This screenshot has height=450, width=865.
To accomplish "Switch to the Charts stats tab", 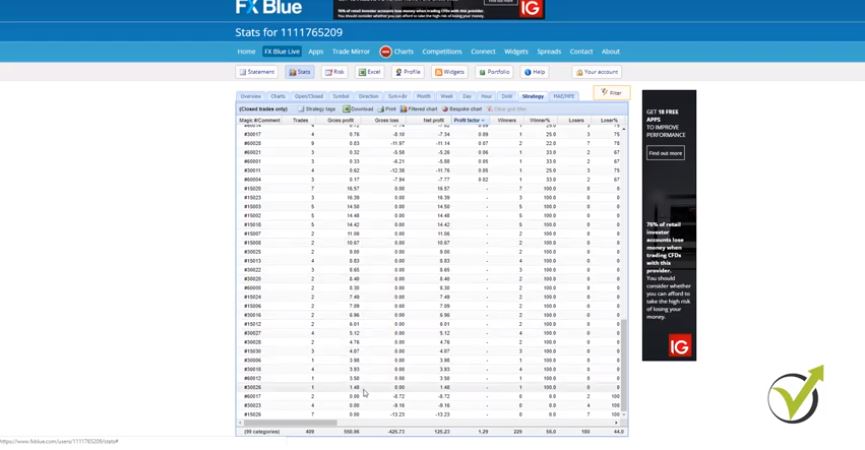I will point(277,97).
